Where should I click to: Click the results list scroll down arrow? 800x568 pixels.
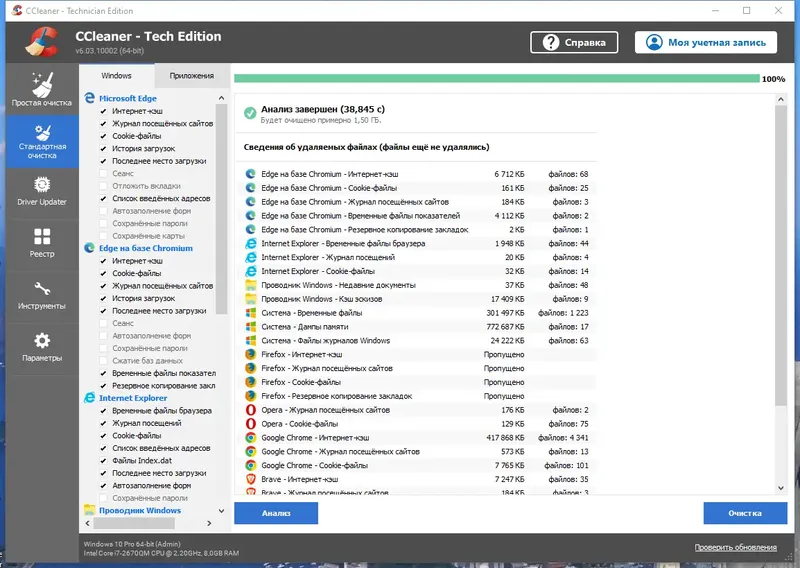[781, 488]
